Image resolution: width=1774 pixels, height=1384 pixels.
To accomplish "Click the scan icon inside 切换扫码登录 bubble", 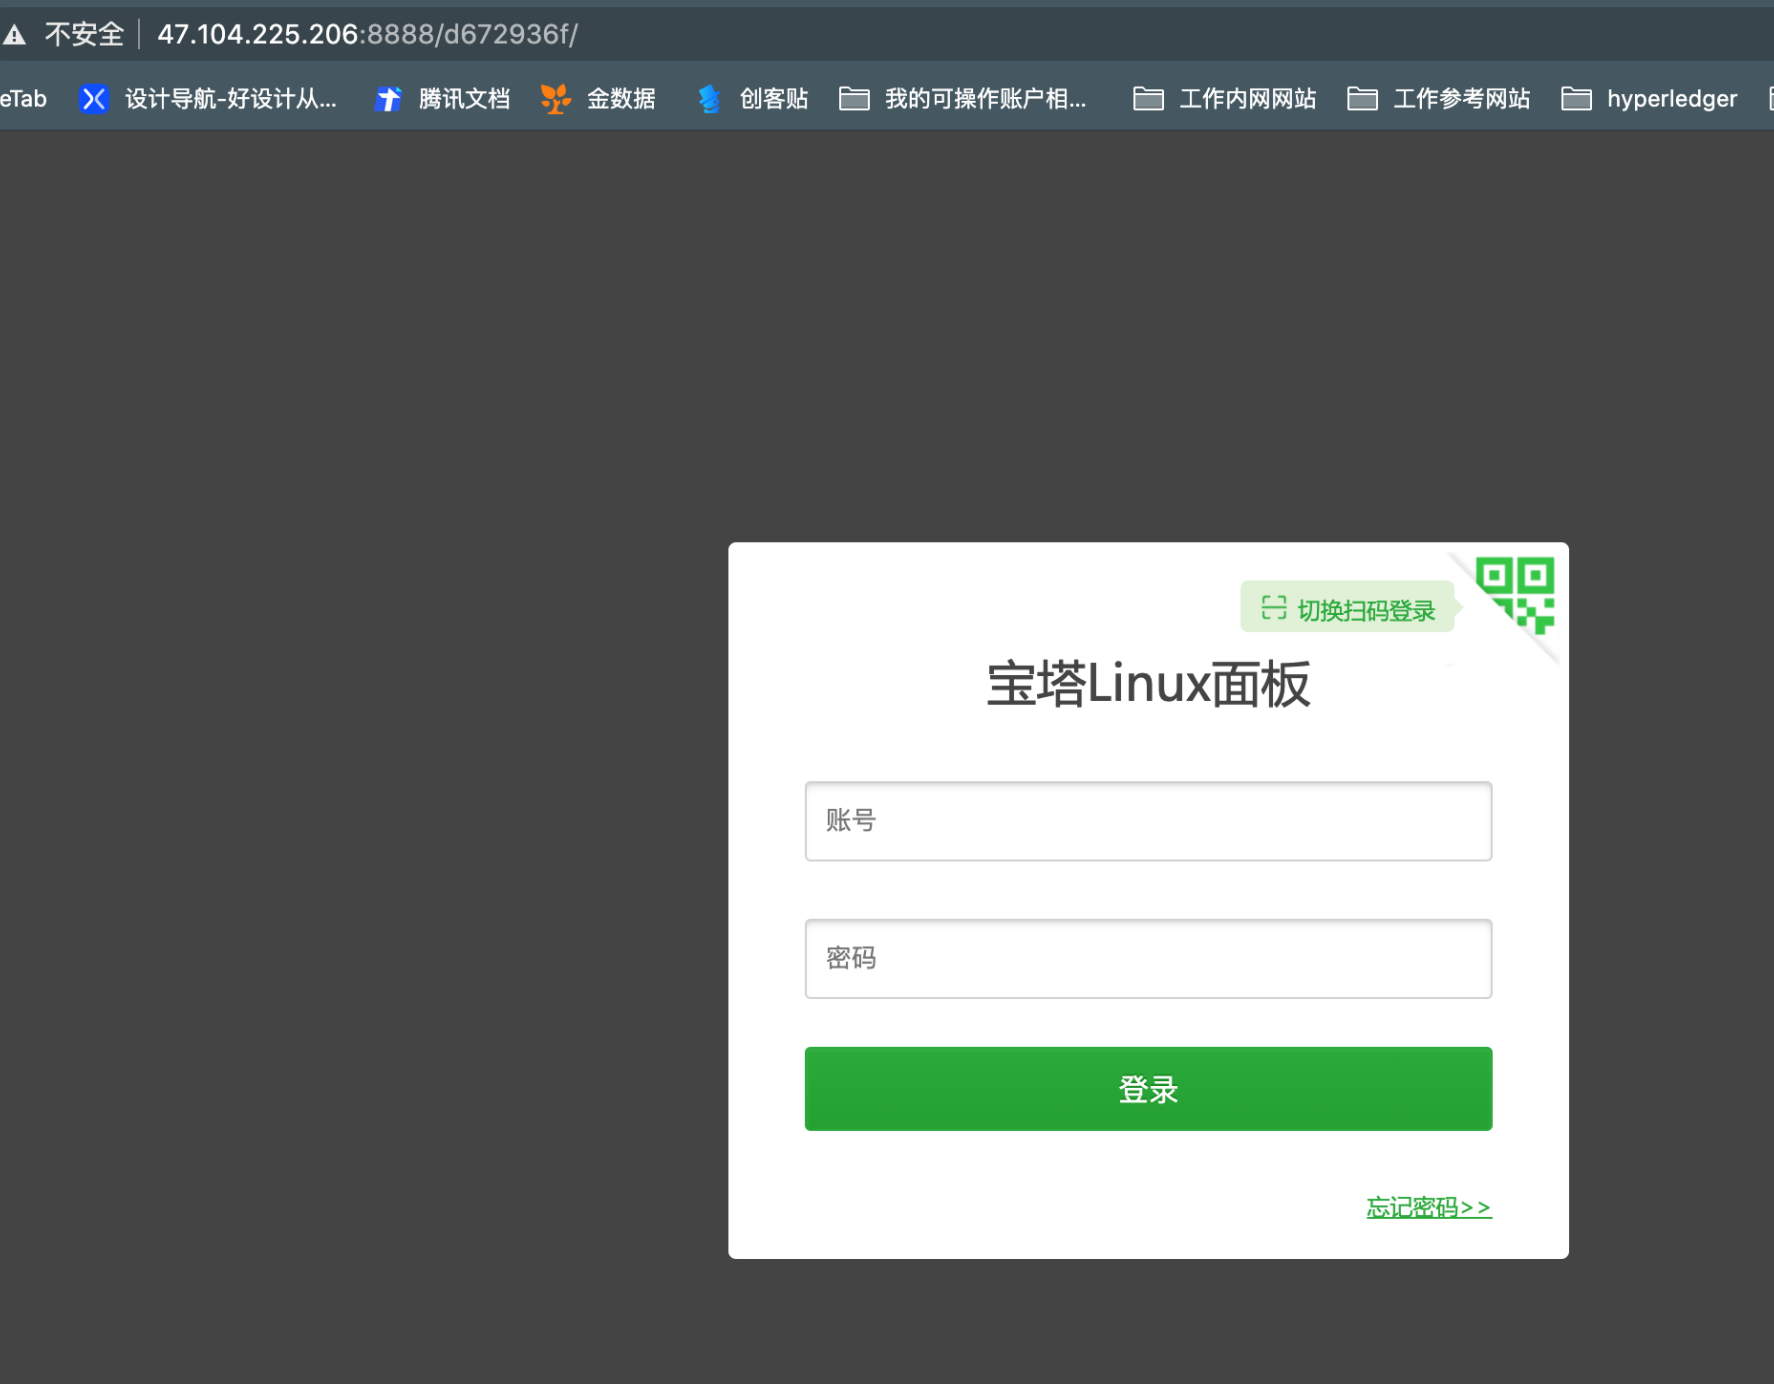I will [x=1272, y=607].
